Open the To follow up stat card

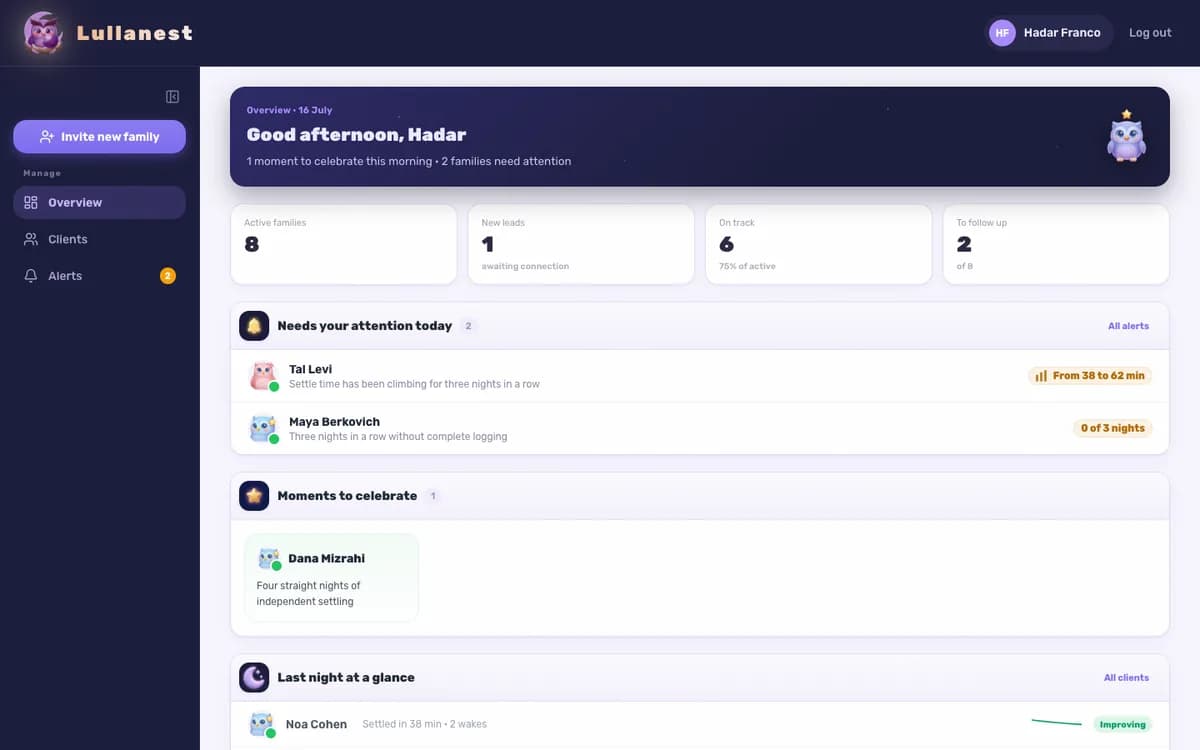[x=1056, y=244]
